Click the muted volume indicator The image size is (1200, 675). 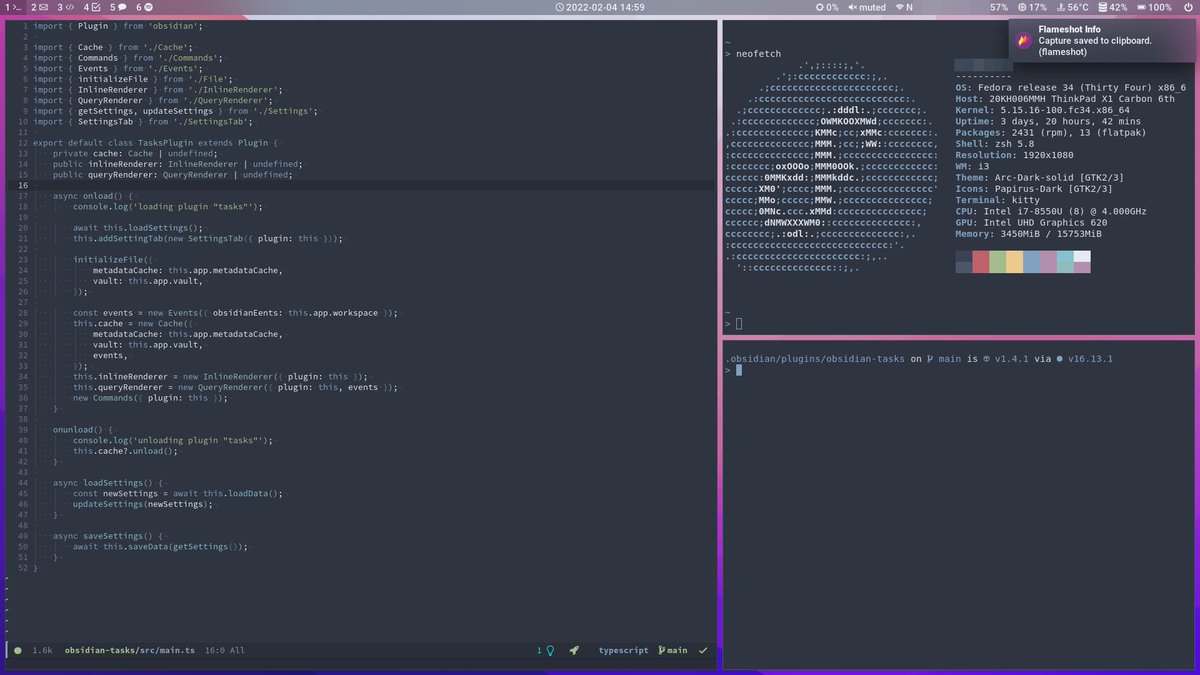(867, 7)
